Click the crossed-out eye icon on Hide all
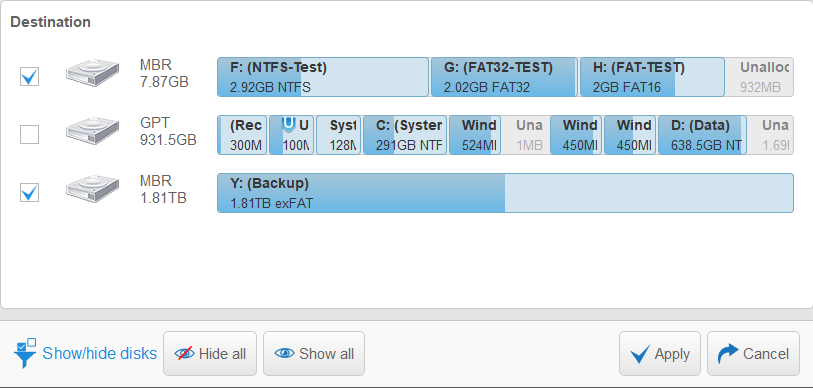The height and width of the screenshot is (388, 813). pos(184,354)
